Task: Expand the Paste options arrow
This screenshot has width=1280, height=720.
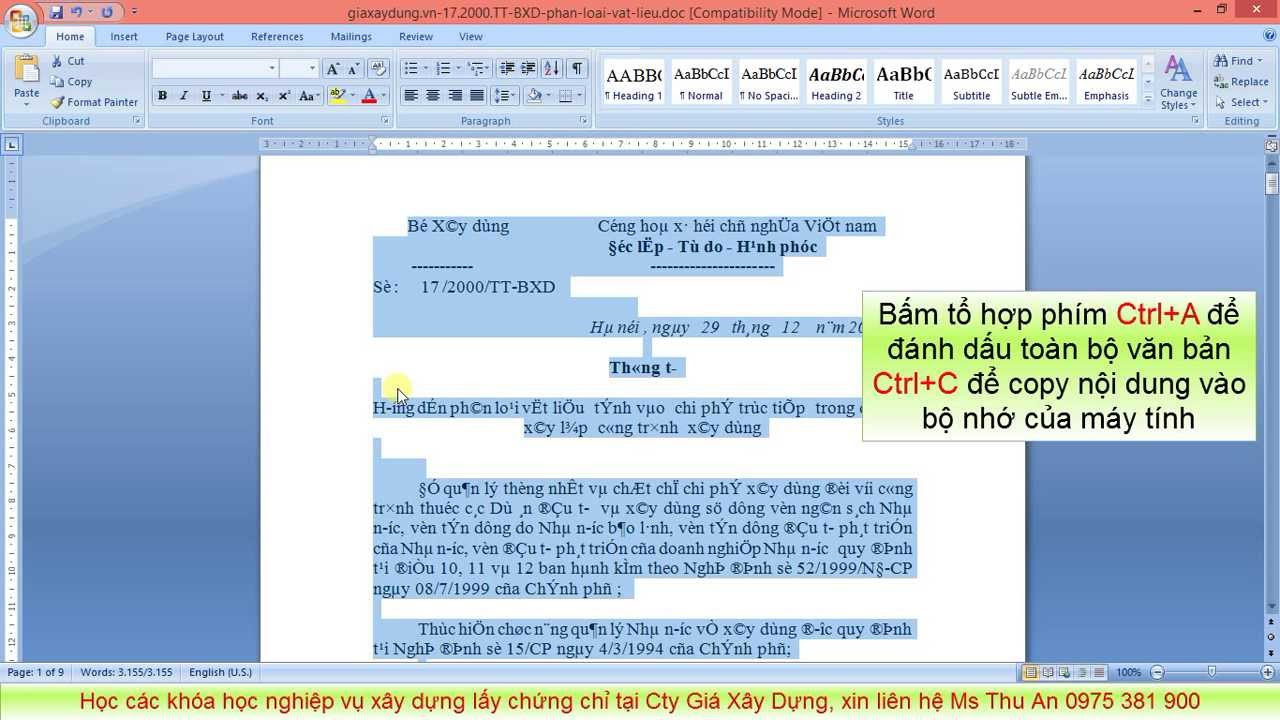Action: click(x=27, y=105)
